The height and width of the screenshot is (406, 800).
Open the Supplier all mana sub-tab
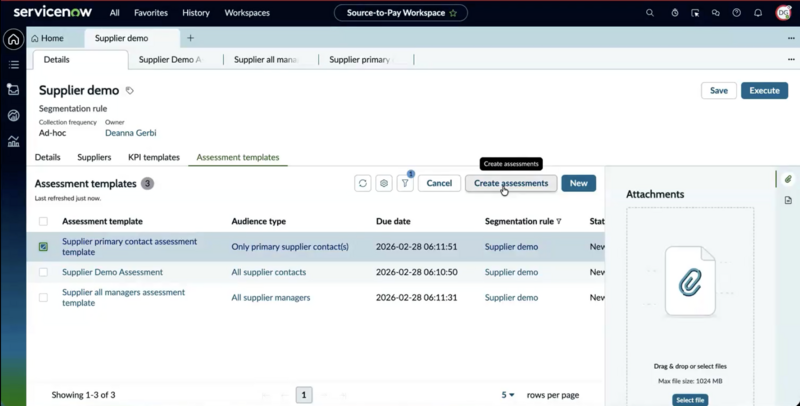pyautogui.click(x=265, y=60)
